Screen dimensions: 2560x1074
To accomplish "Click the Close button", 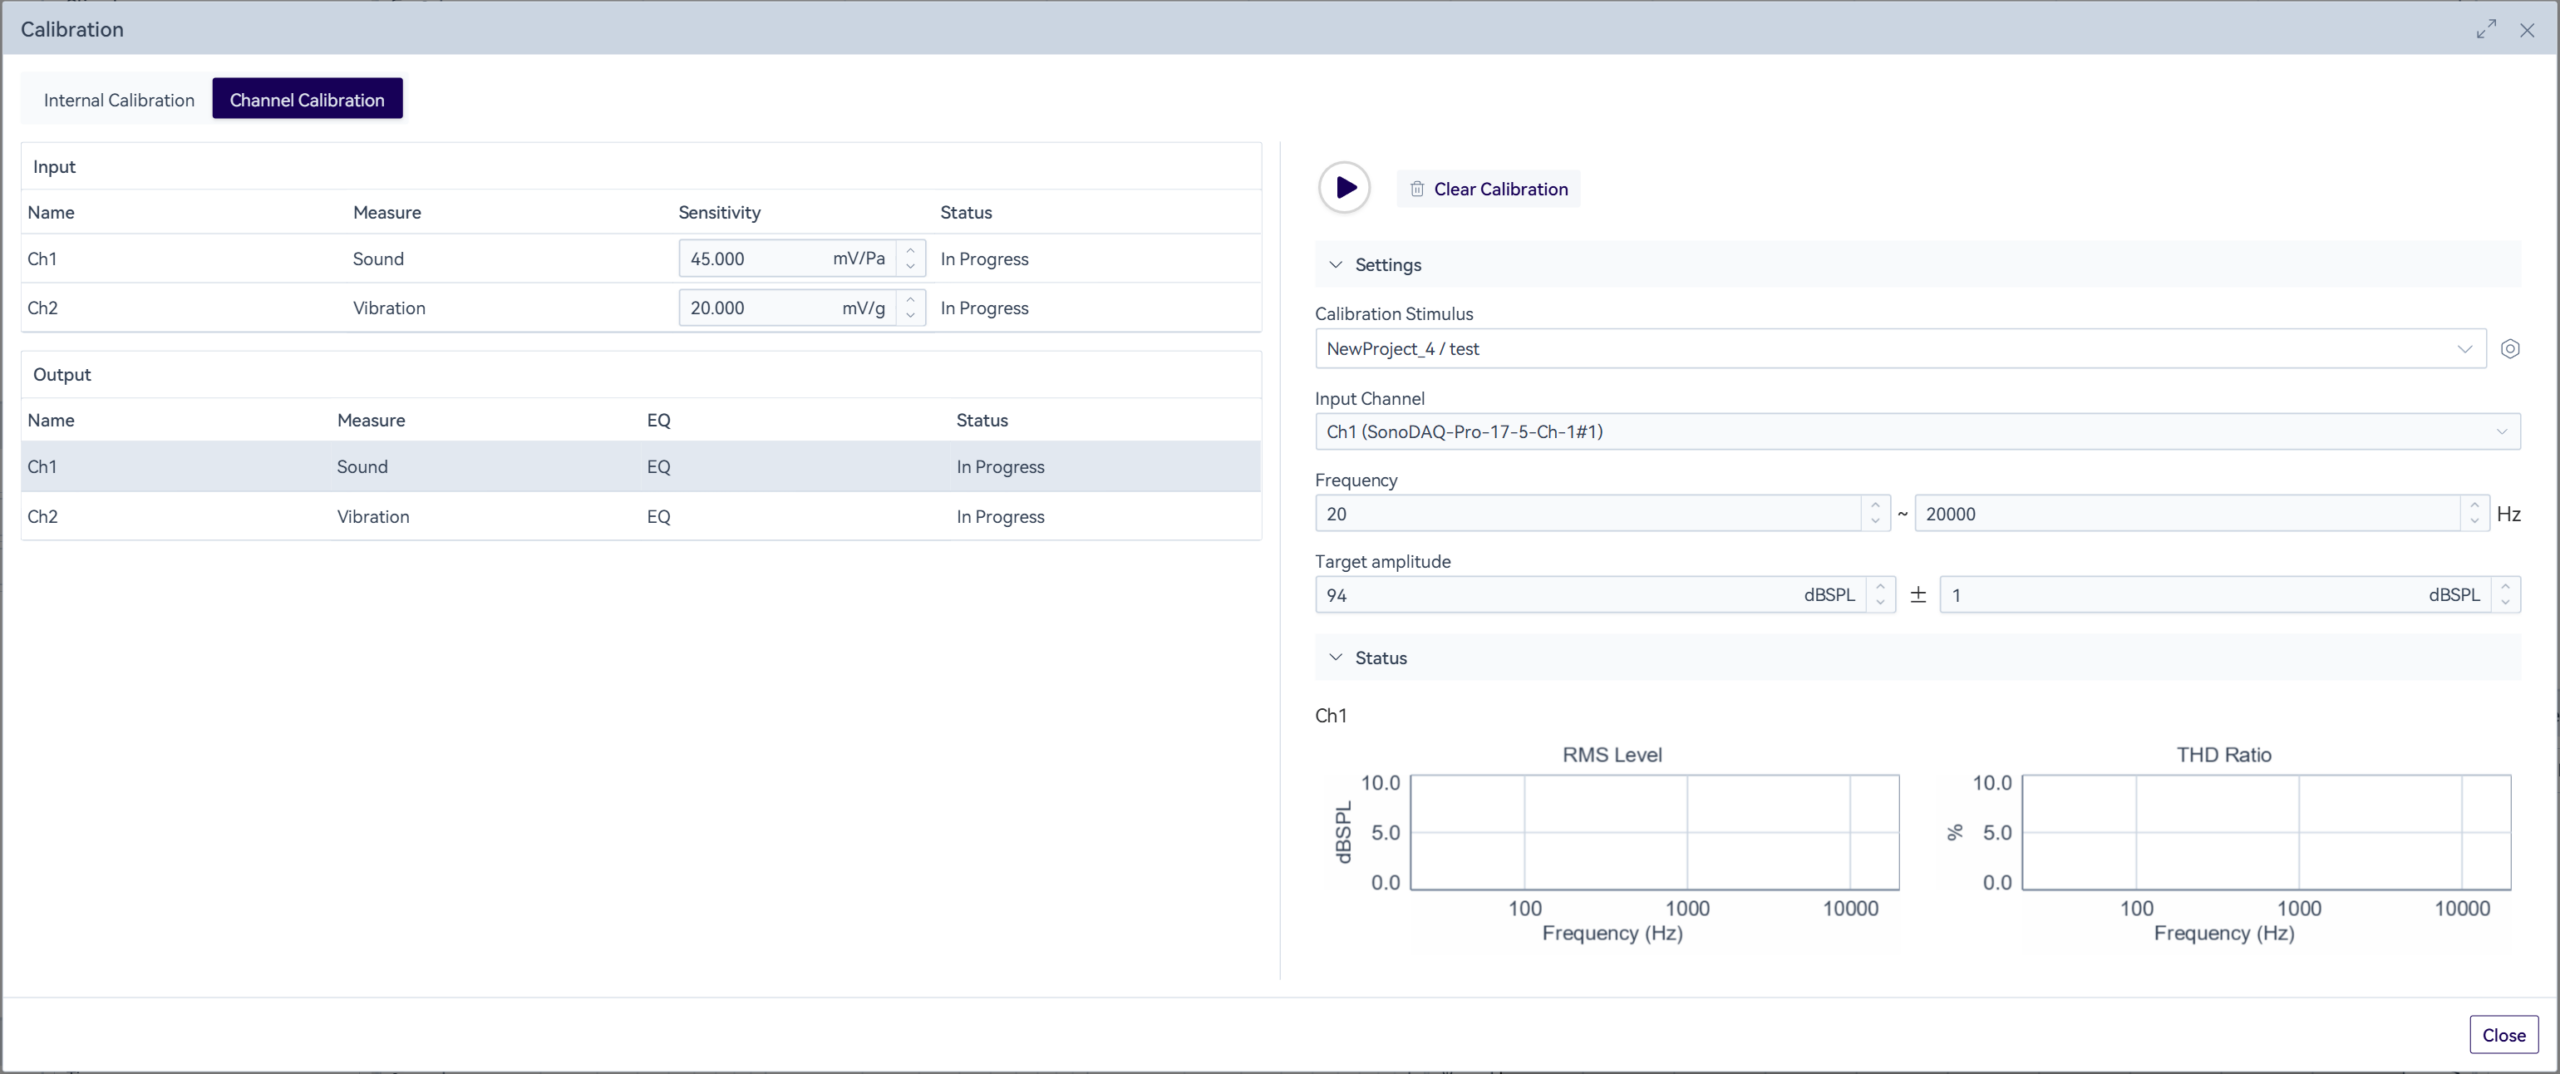I will coord(2503,1035).
